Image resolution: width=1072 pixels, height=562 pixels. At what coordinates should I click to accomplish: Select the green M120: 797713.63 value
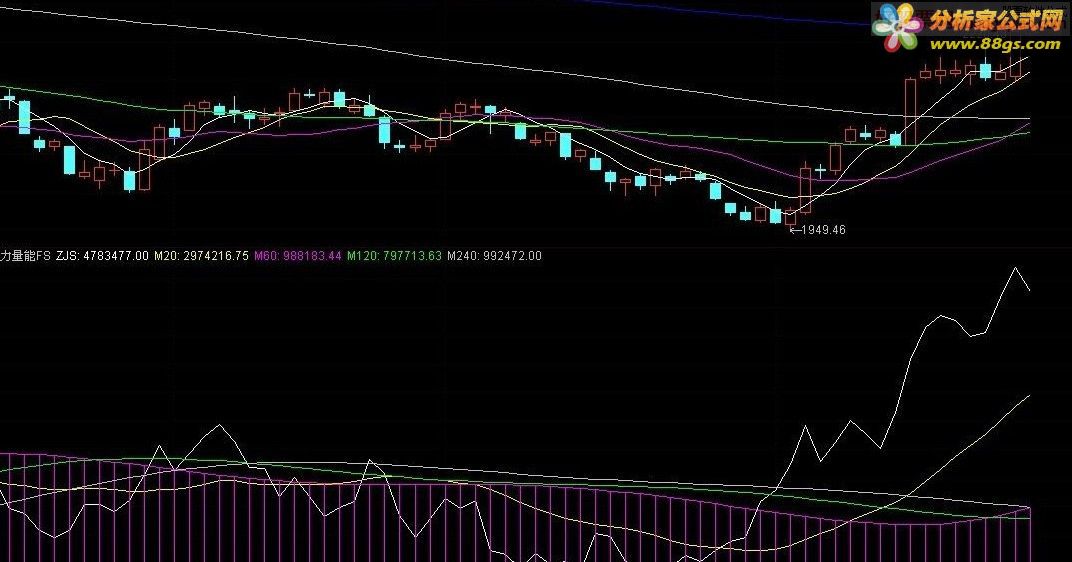point(394,256)
